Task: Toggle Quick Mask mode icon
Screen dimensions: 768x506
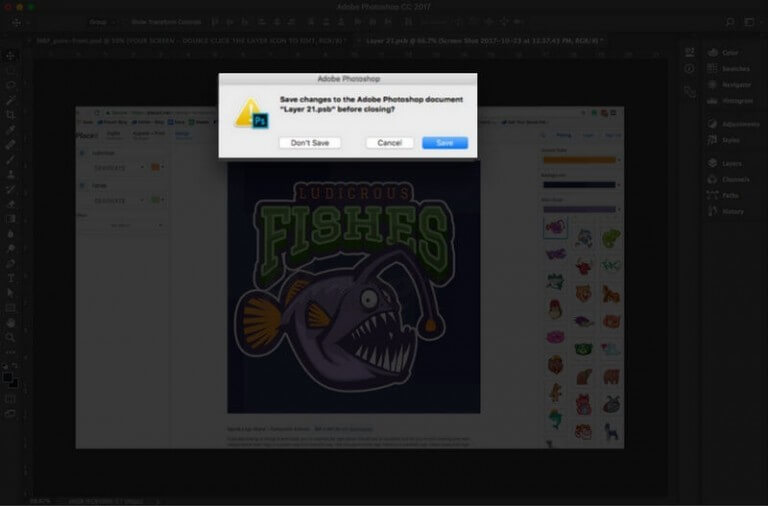Action: [10, 400]
